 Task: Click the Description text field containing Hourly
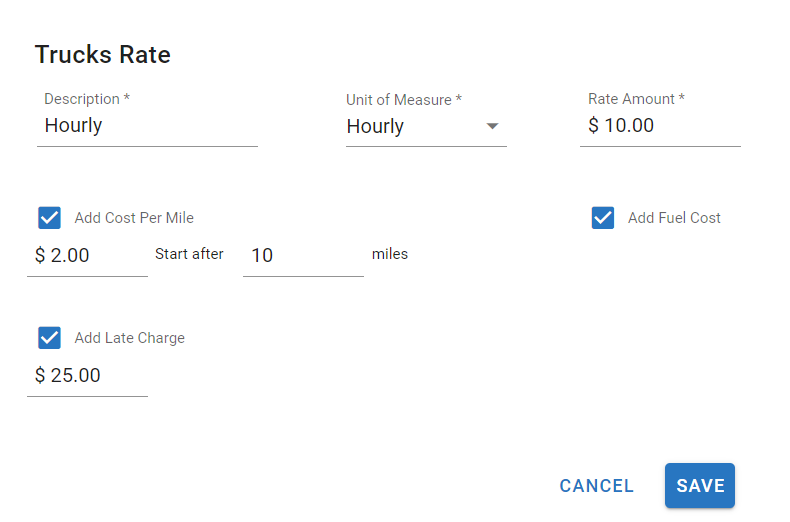(x=147, y=126)
